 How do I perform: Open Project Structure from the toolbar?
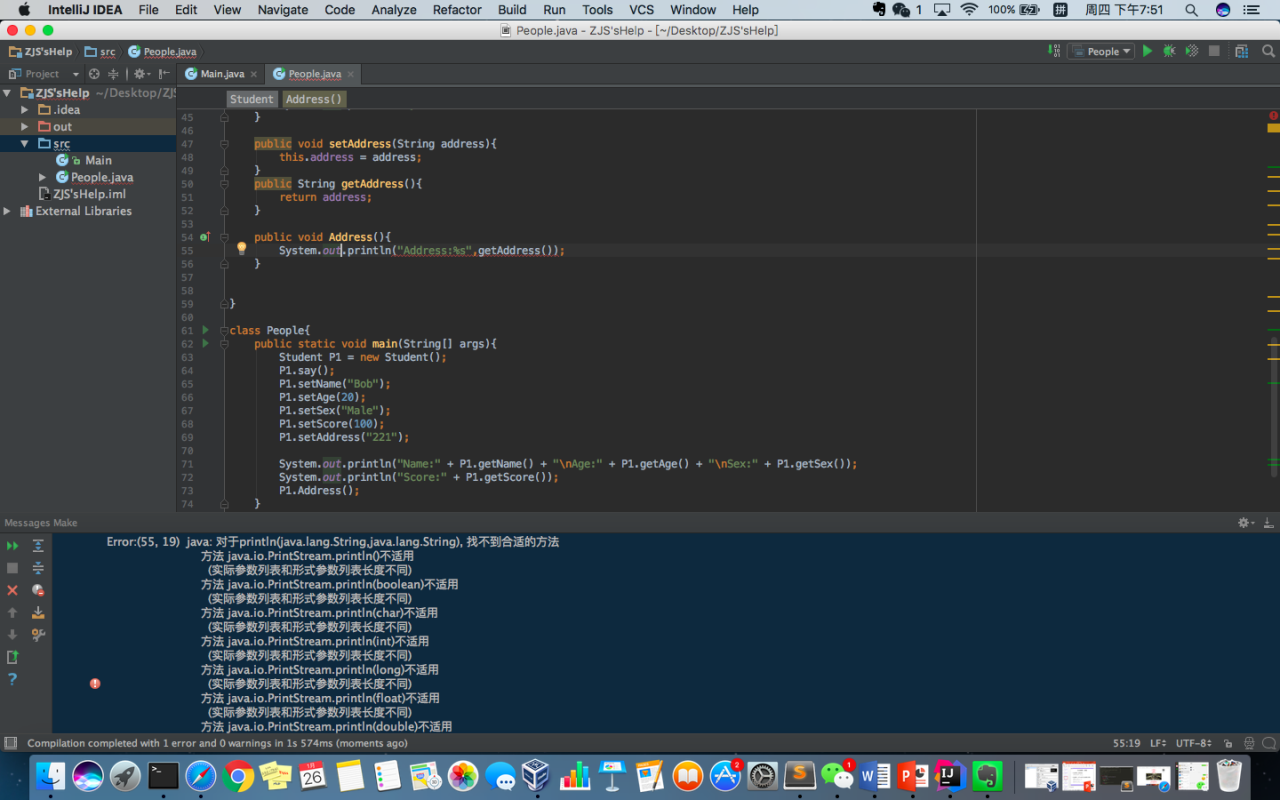1241,51
